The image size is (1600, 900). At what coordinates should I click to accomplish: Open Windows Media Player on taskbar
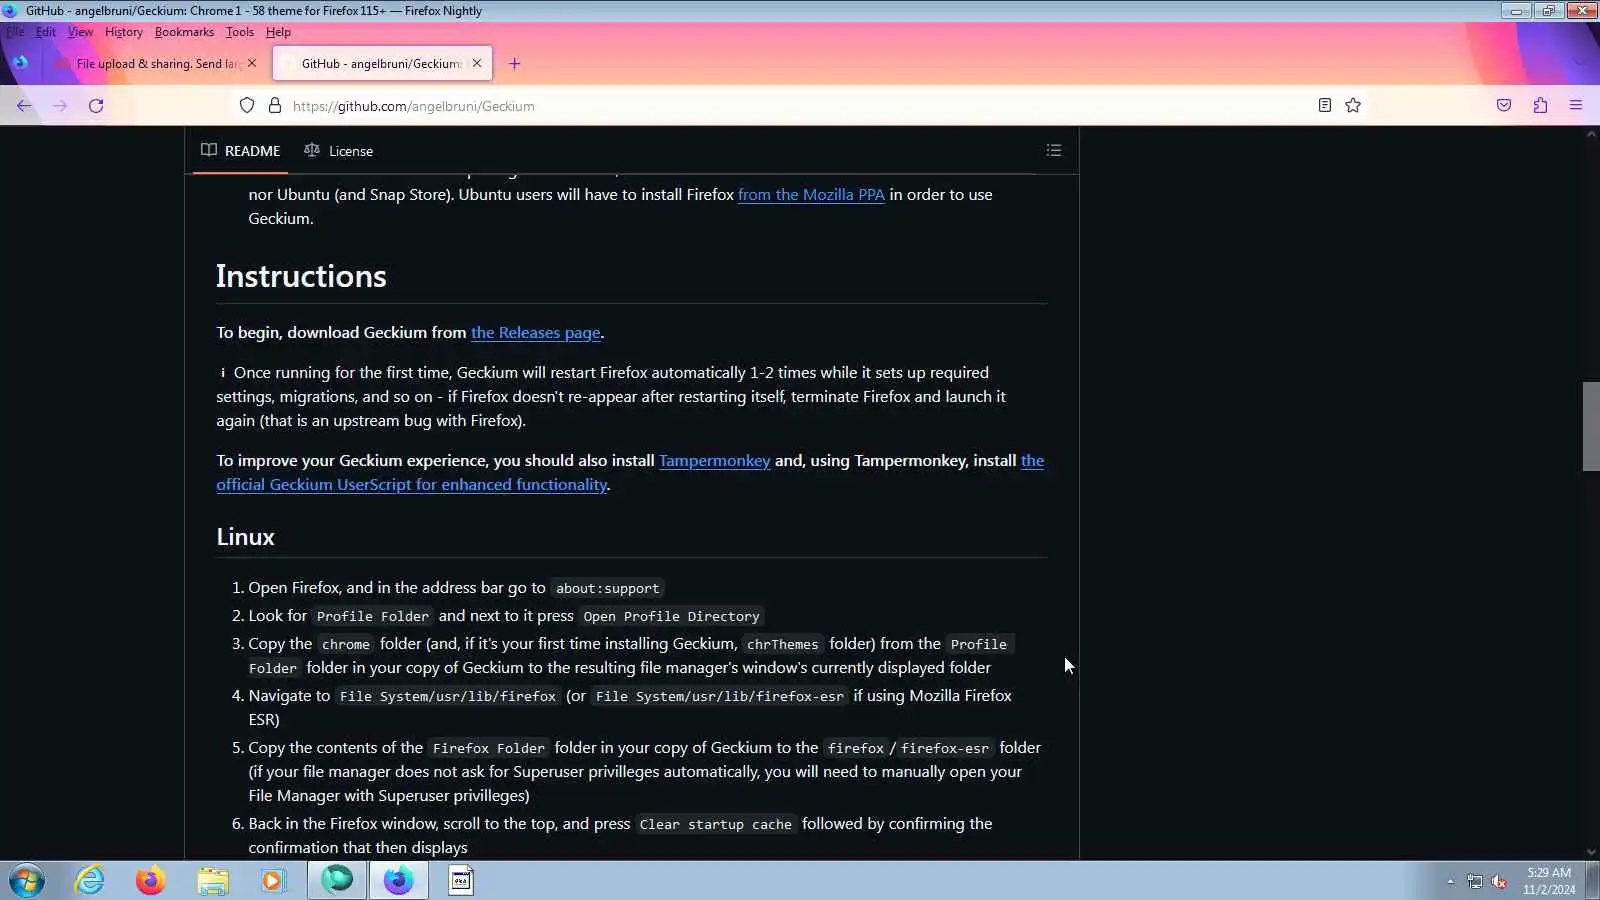pos(273,881)
